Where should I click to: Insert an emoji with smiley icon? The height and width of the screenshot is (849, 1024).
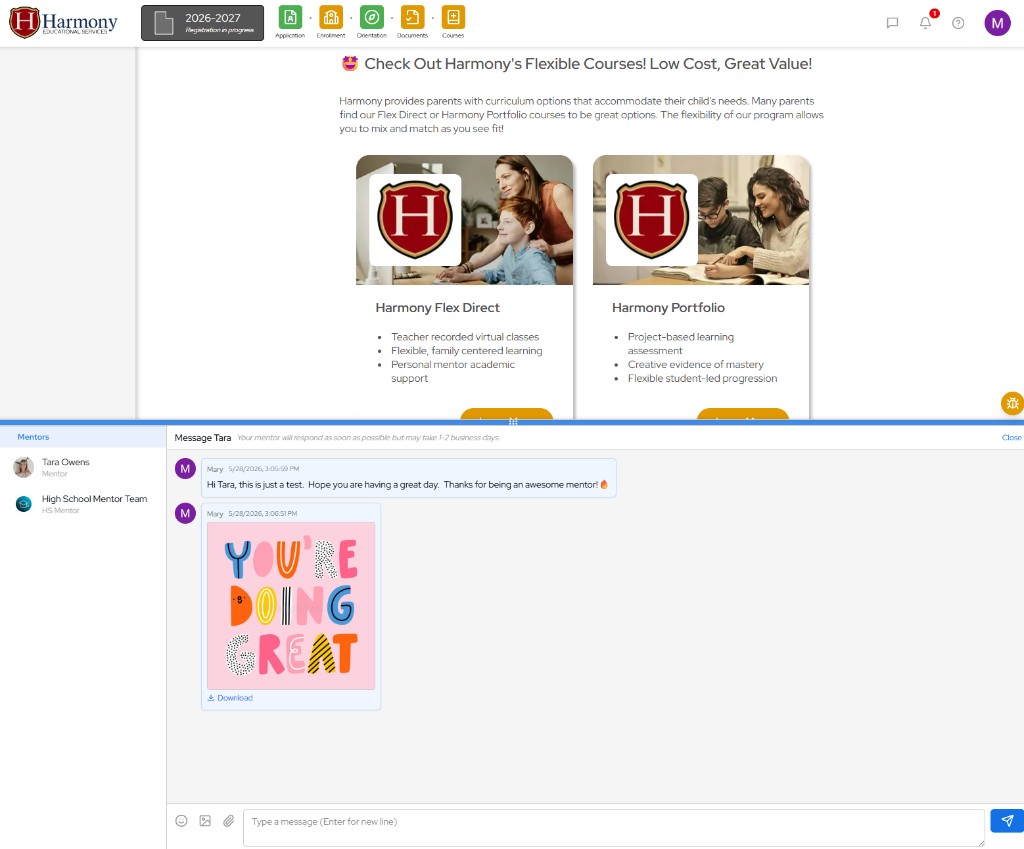tap(182, 821)
